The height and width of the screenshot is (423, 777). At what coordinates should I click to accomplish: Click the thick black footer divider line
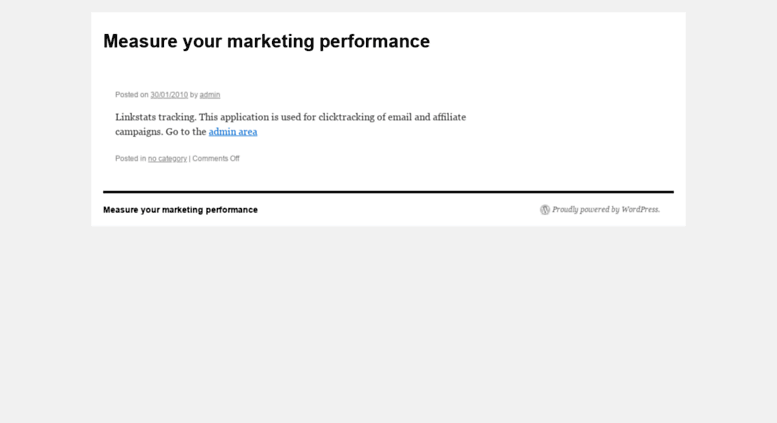coord(388,192)
